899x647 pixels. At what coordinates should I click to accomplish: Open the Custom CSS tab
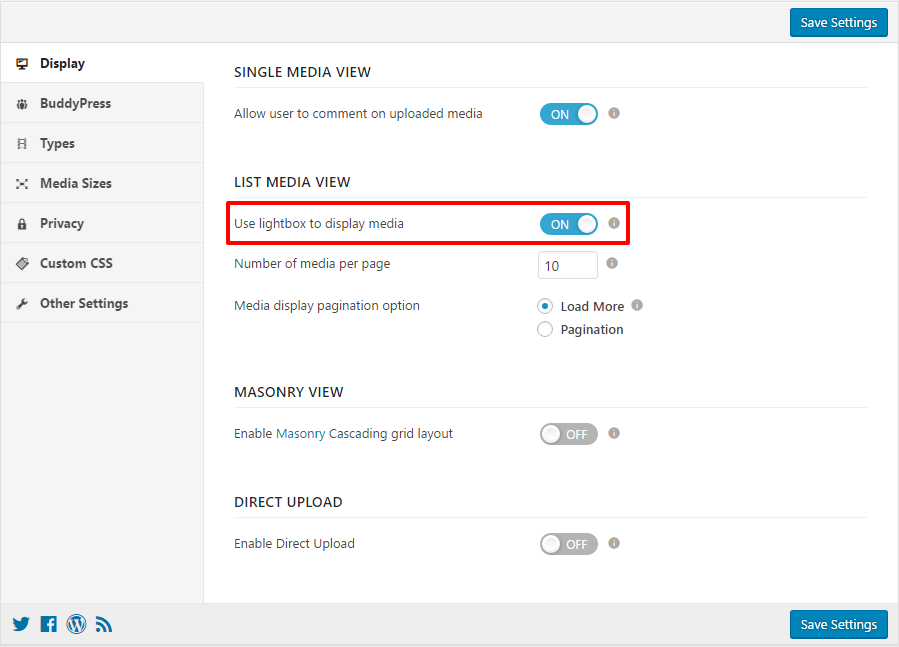click(76, 263)
